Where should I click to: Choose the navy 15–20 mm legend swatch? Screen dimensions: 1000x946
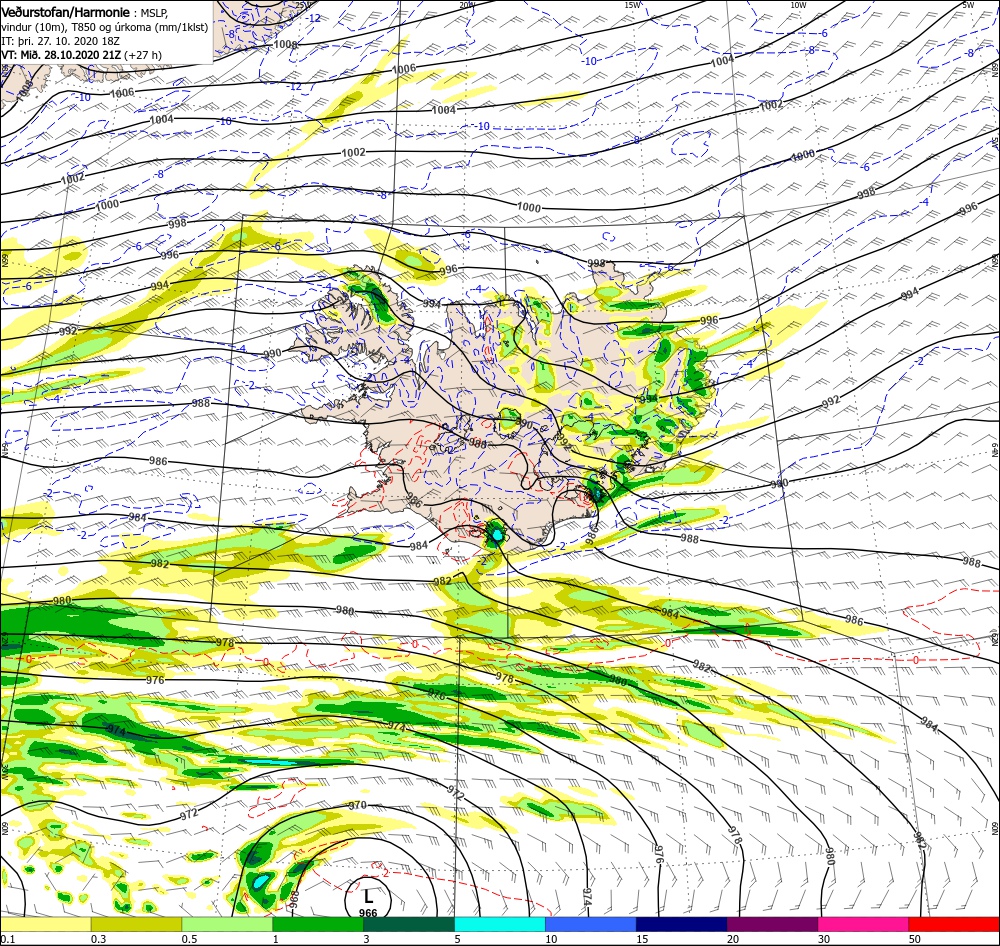682,924
